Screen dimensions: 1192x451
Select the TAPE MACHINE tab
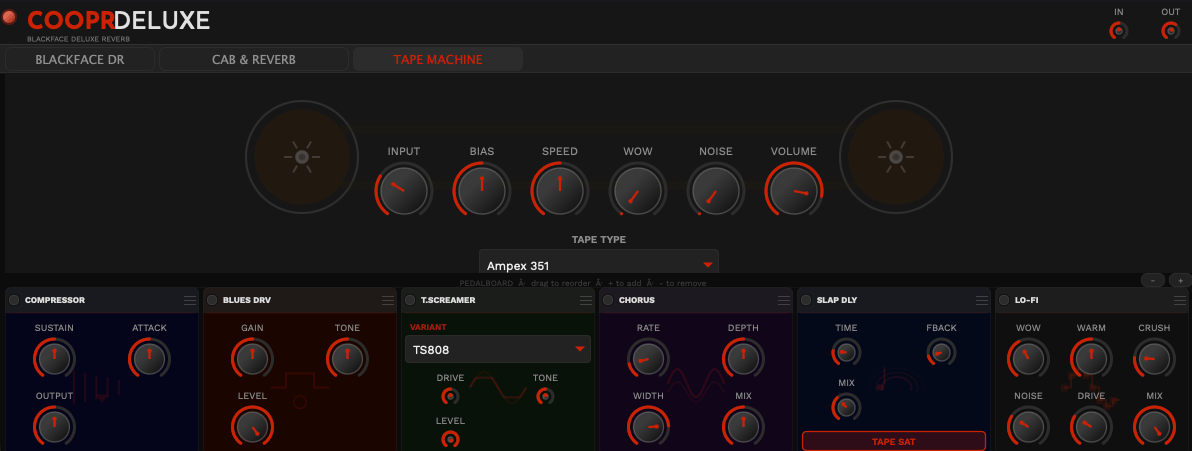pyautogui.click(x=438, y=59)
